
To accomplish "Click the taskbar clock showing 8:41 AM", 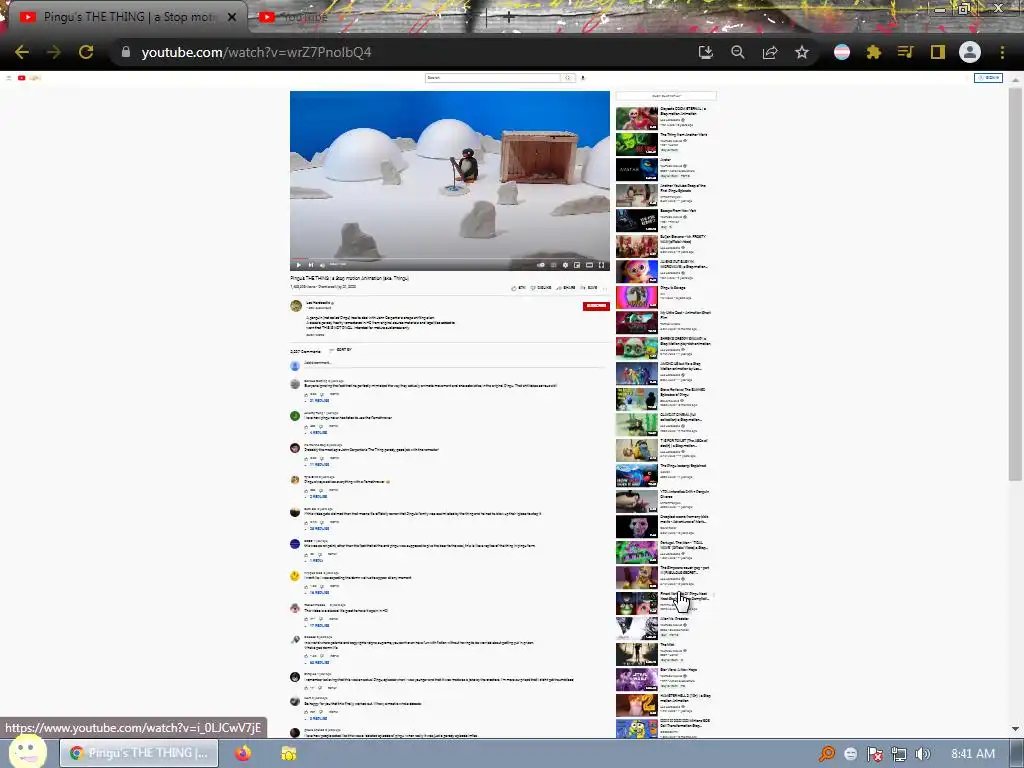I will point(973,754).
